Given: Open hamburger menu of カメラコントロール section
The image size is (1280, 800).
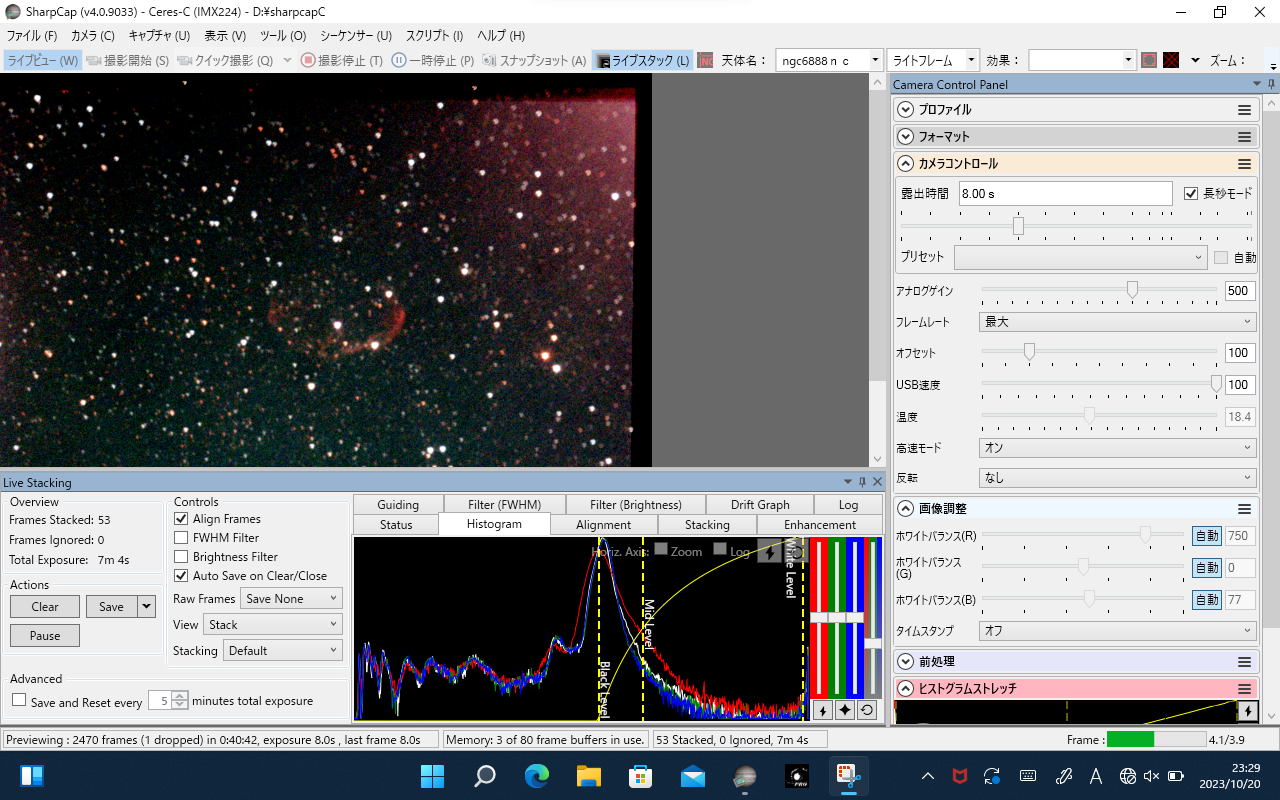Looking at the screenshot, I should coord(1245,164).
